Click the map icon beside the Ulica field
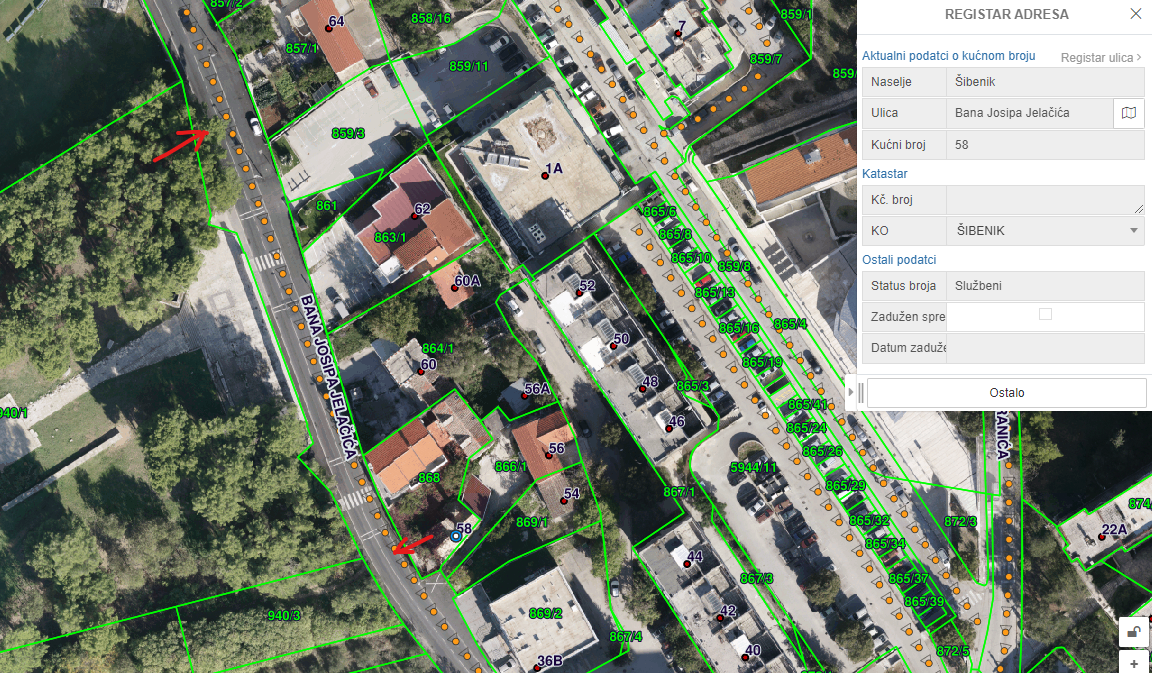The width and height of the screenshot is (1152, 673). (x=1129, y=113)
